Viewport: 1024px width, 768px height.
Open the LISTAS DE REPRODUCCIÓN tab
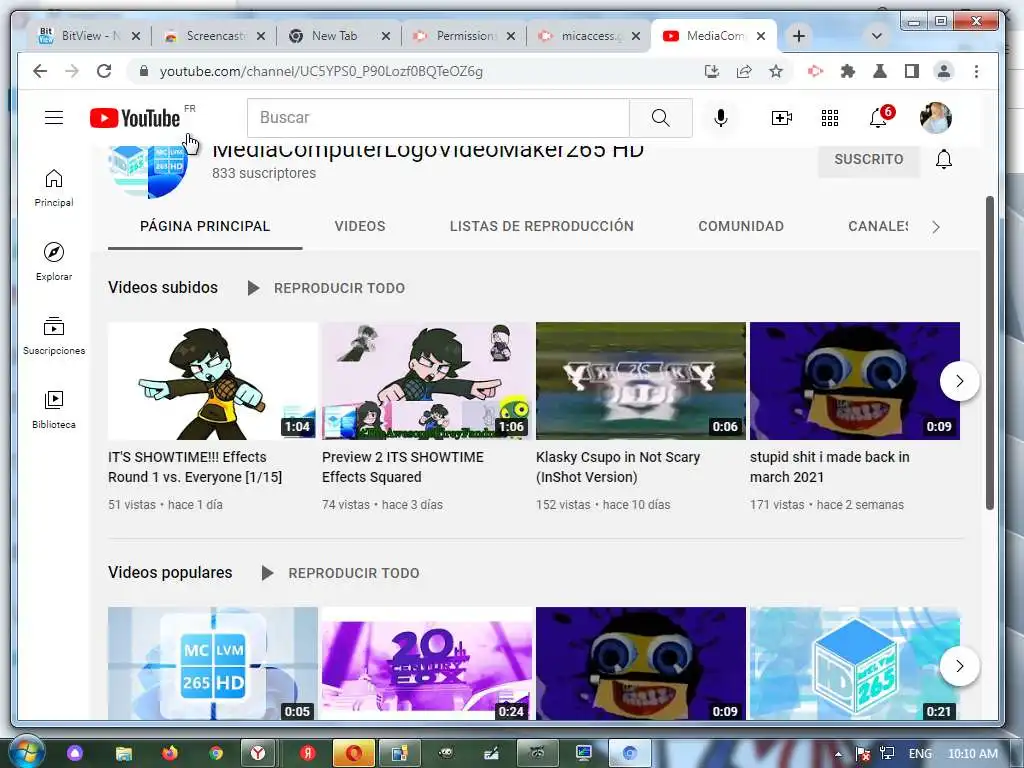(541, 226)
